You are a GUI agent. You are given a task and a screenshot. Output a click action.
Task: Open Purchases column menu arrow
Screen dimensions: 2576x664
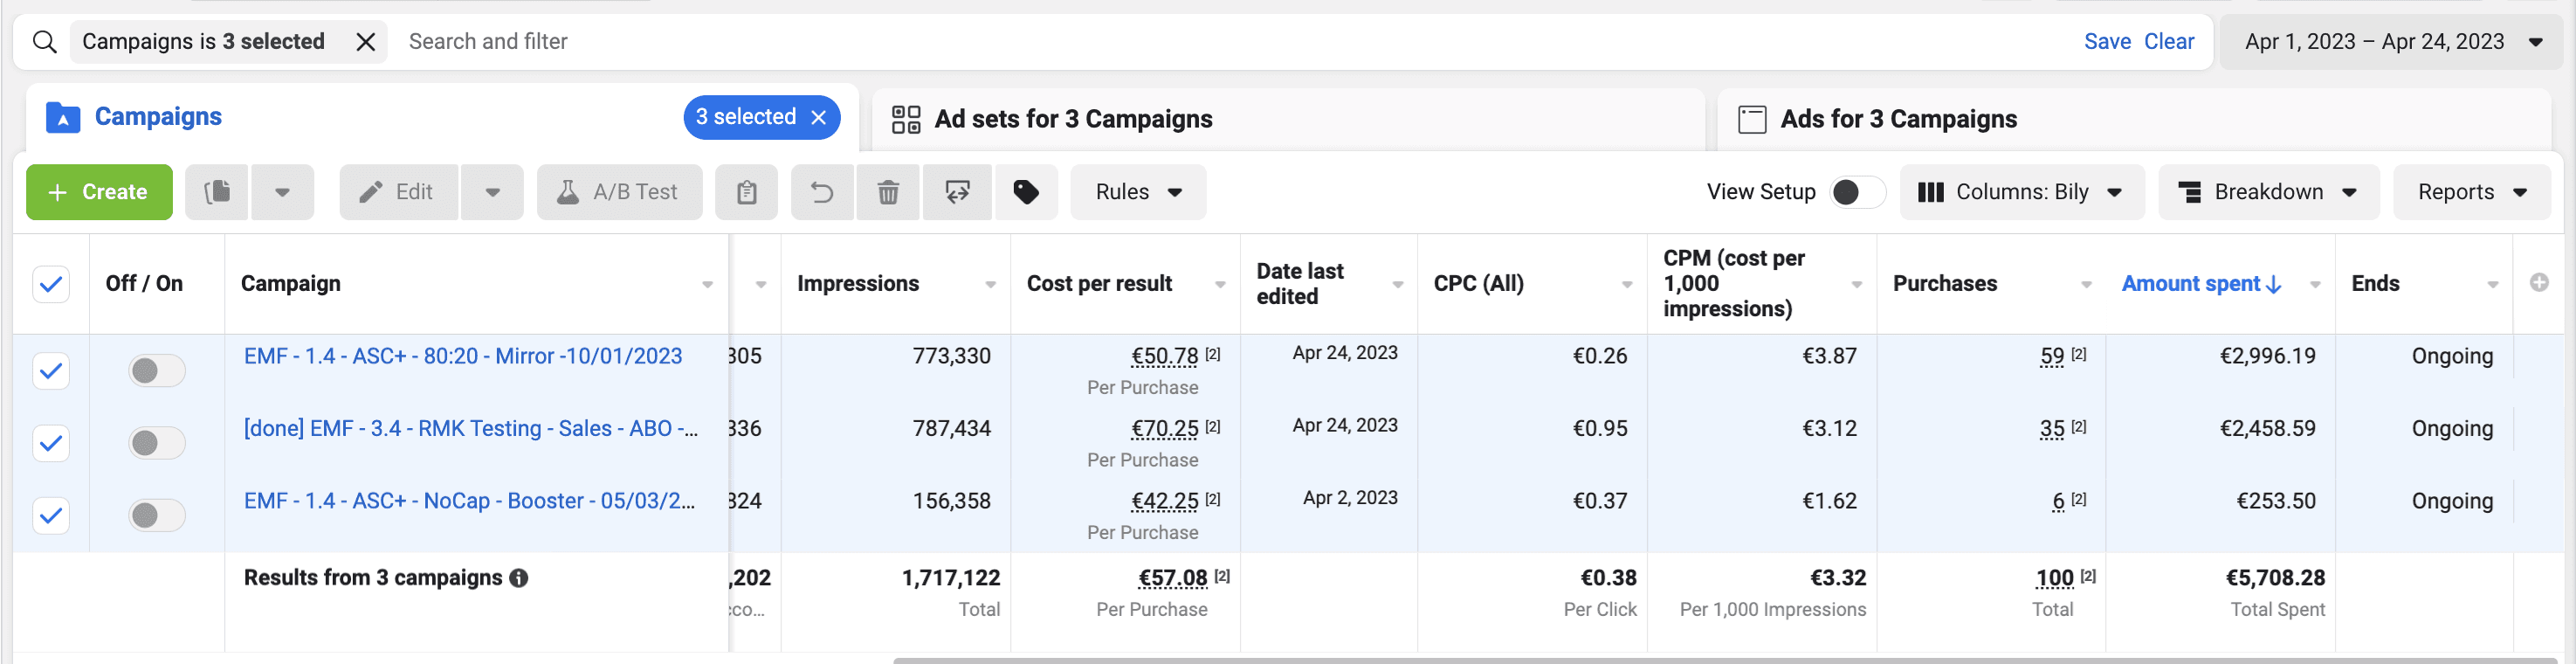tap(2086, 285)
